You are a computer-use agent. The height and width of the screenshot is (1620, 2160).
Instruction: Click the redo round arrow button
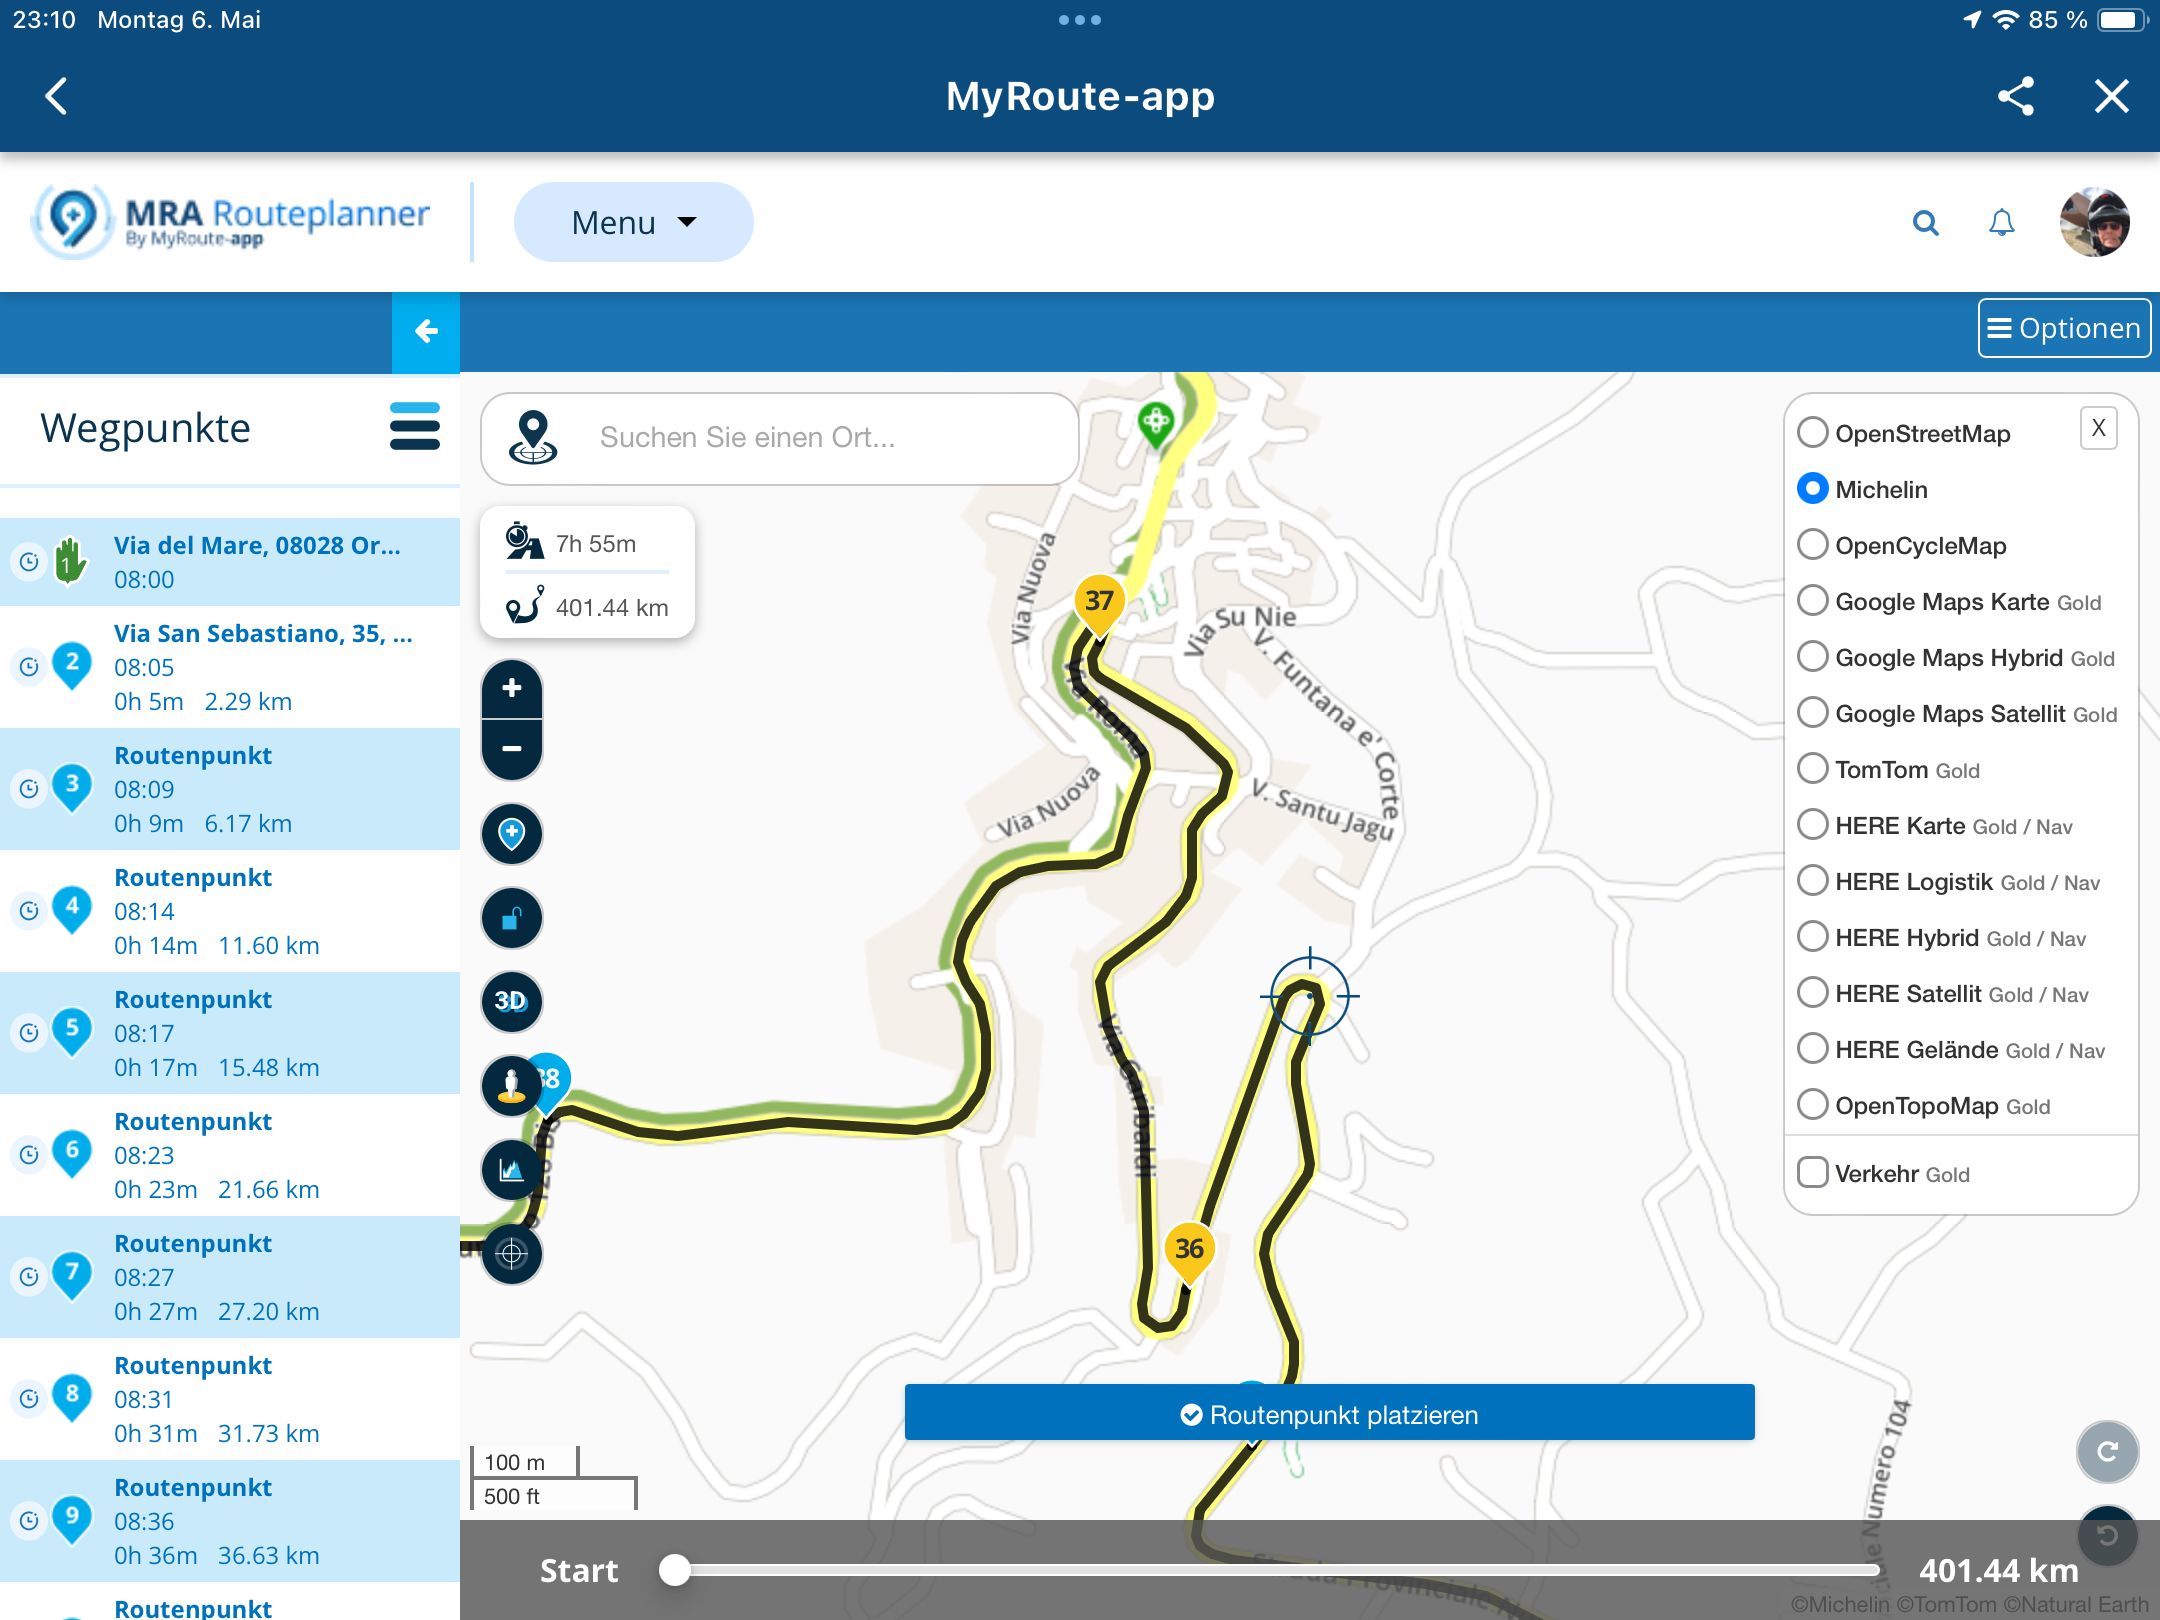(x=2108, y=1451)
